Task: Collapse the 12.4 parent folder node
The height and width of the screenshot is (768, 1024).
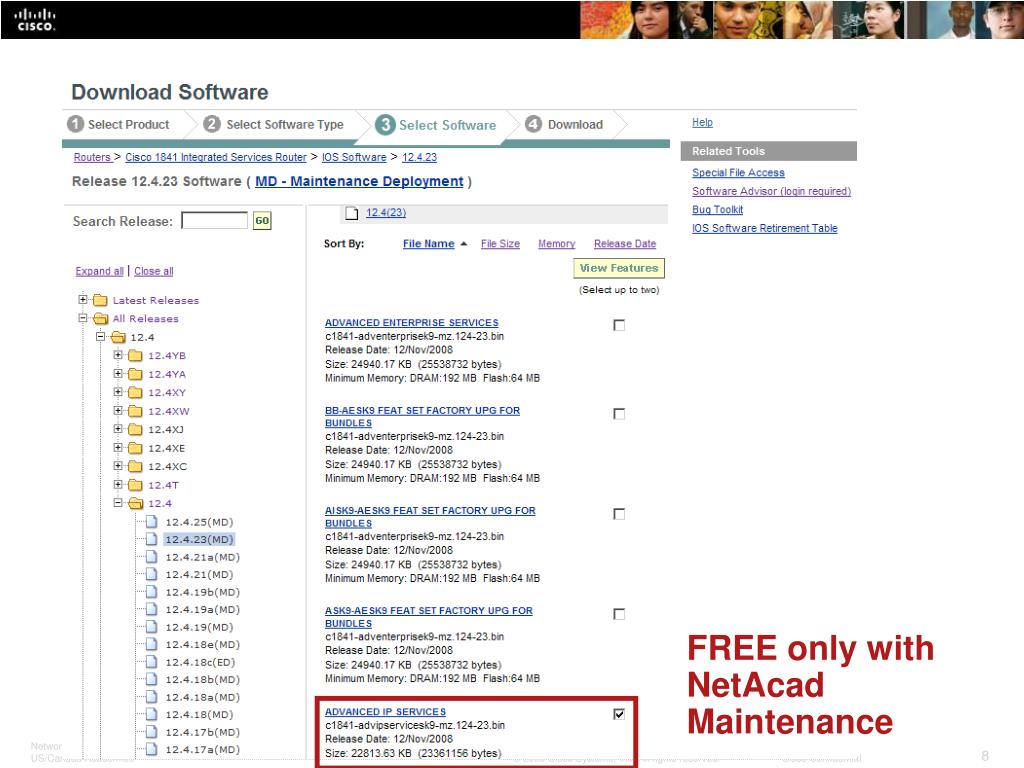Action: click(x=101, y=336)
